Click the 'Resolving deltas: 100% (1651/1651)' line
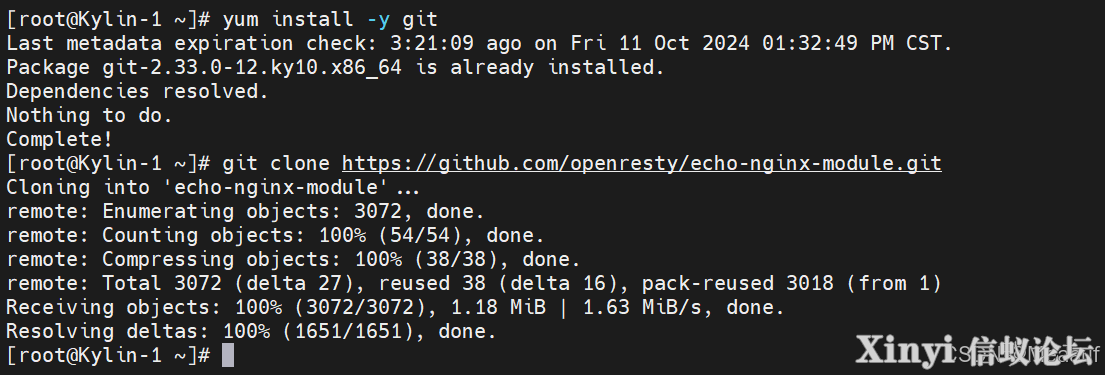1105x375 pixels. click(x=252, y=331)
